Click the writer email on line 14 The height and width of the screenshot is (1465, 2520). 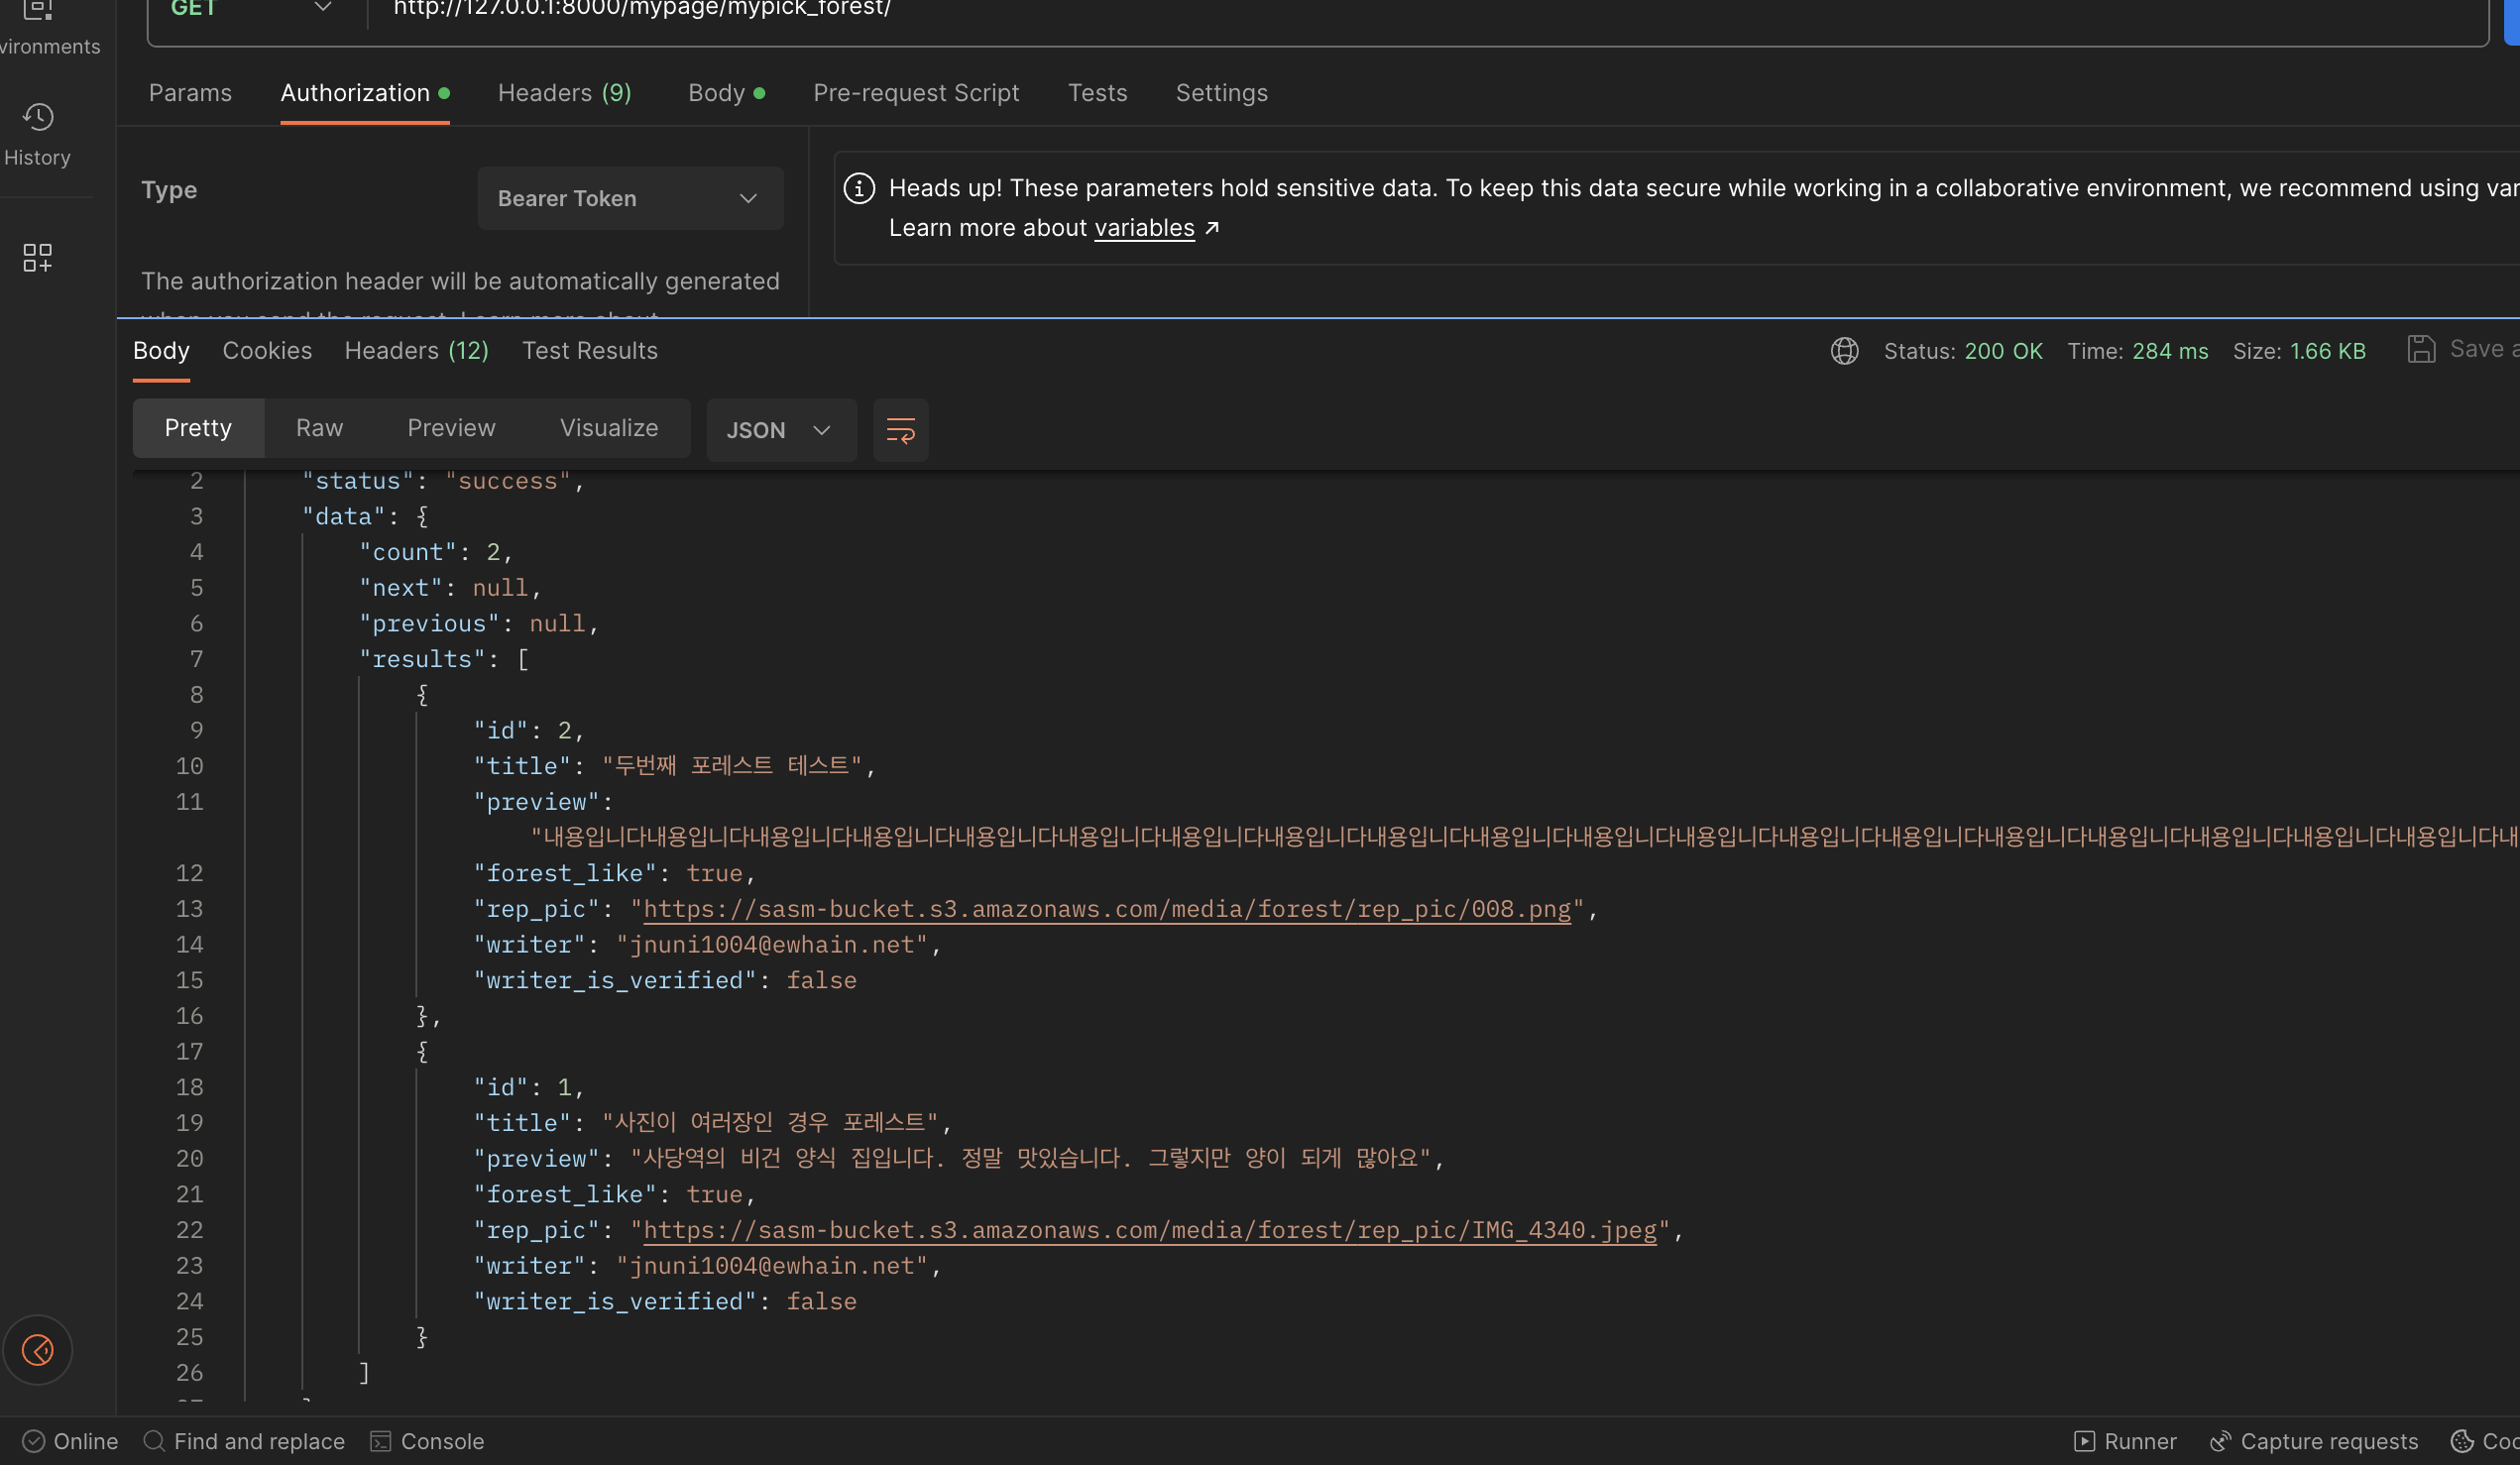click(772, 944)
